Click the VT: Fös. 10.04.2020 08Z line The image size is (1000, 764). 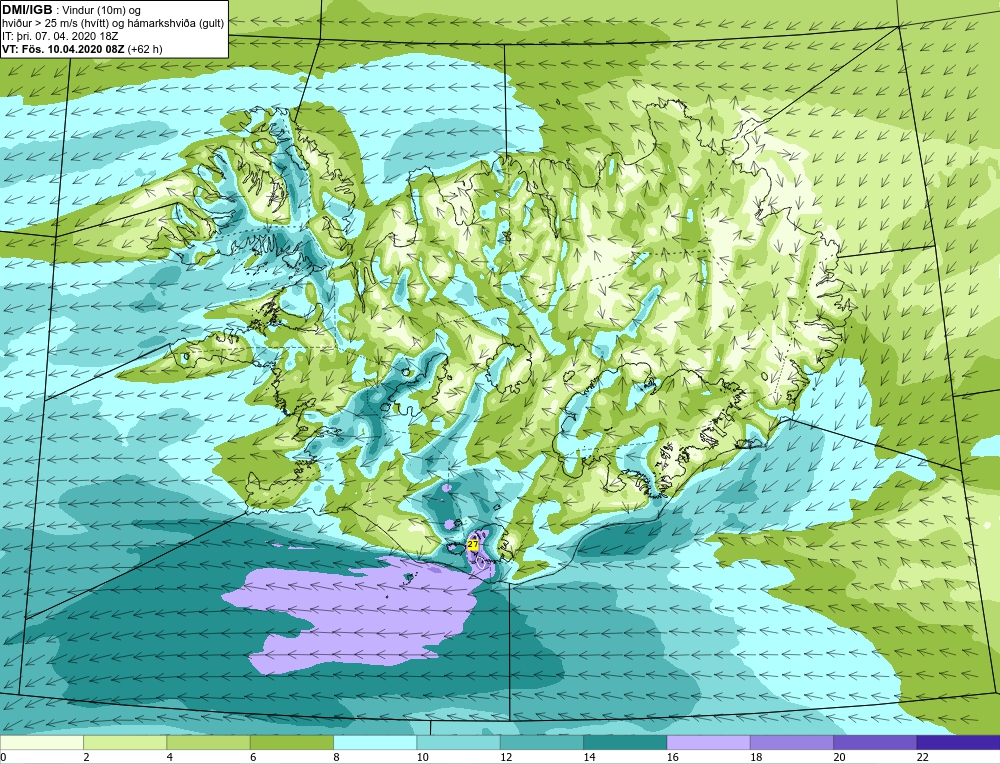[82, 49]
